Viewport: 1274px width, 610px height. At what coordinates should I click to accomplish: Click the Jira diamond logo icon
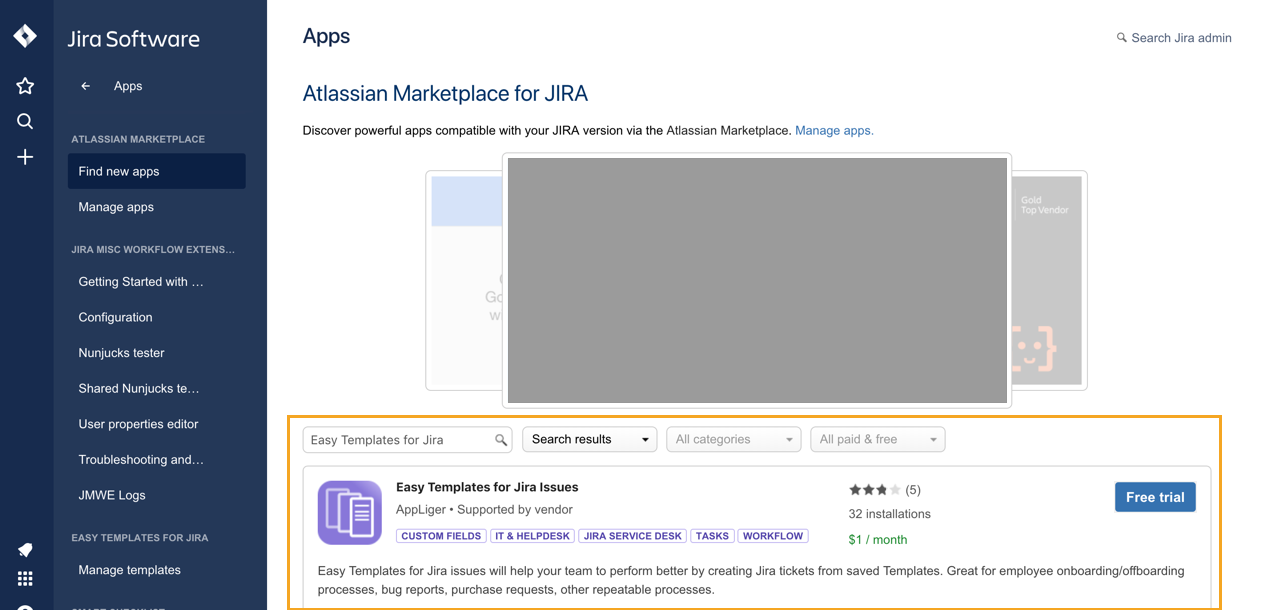(x=25, y=37)
